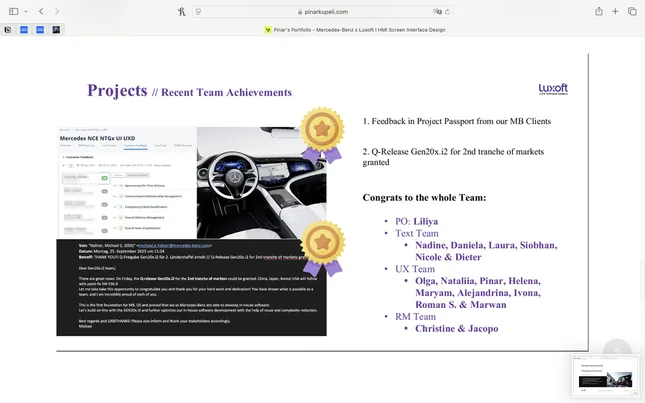Click the Luxoft logo
This screenshot has height=403, width=645.
click(x=553, y=89)
